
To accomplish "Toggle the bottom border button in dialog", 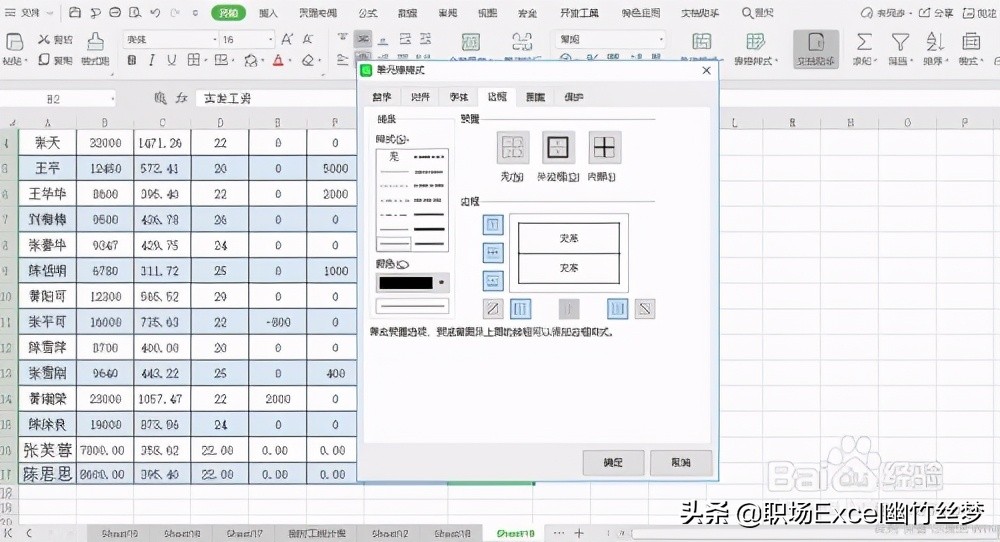I will 494,281.
